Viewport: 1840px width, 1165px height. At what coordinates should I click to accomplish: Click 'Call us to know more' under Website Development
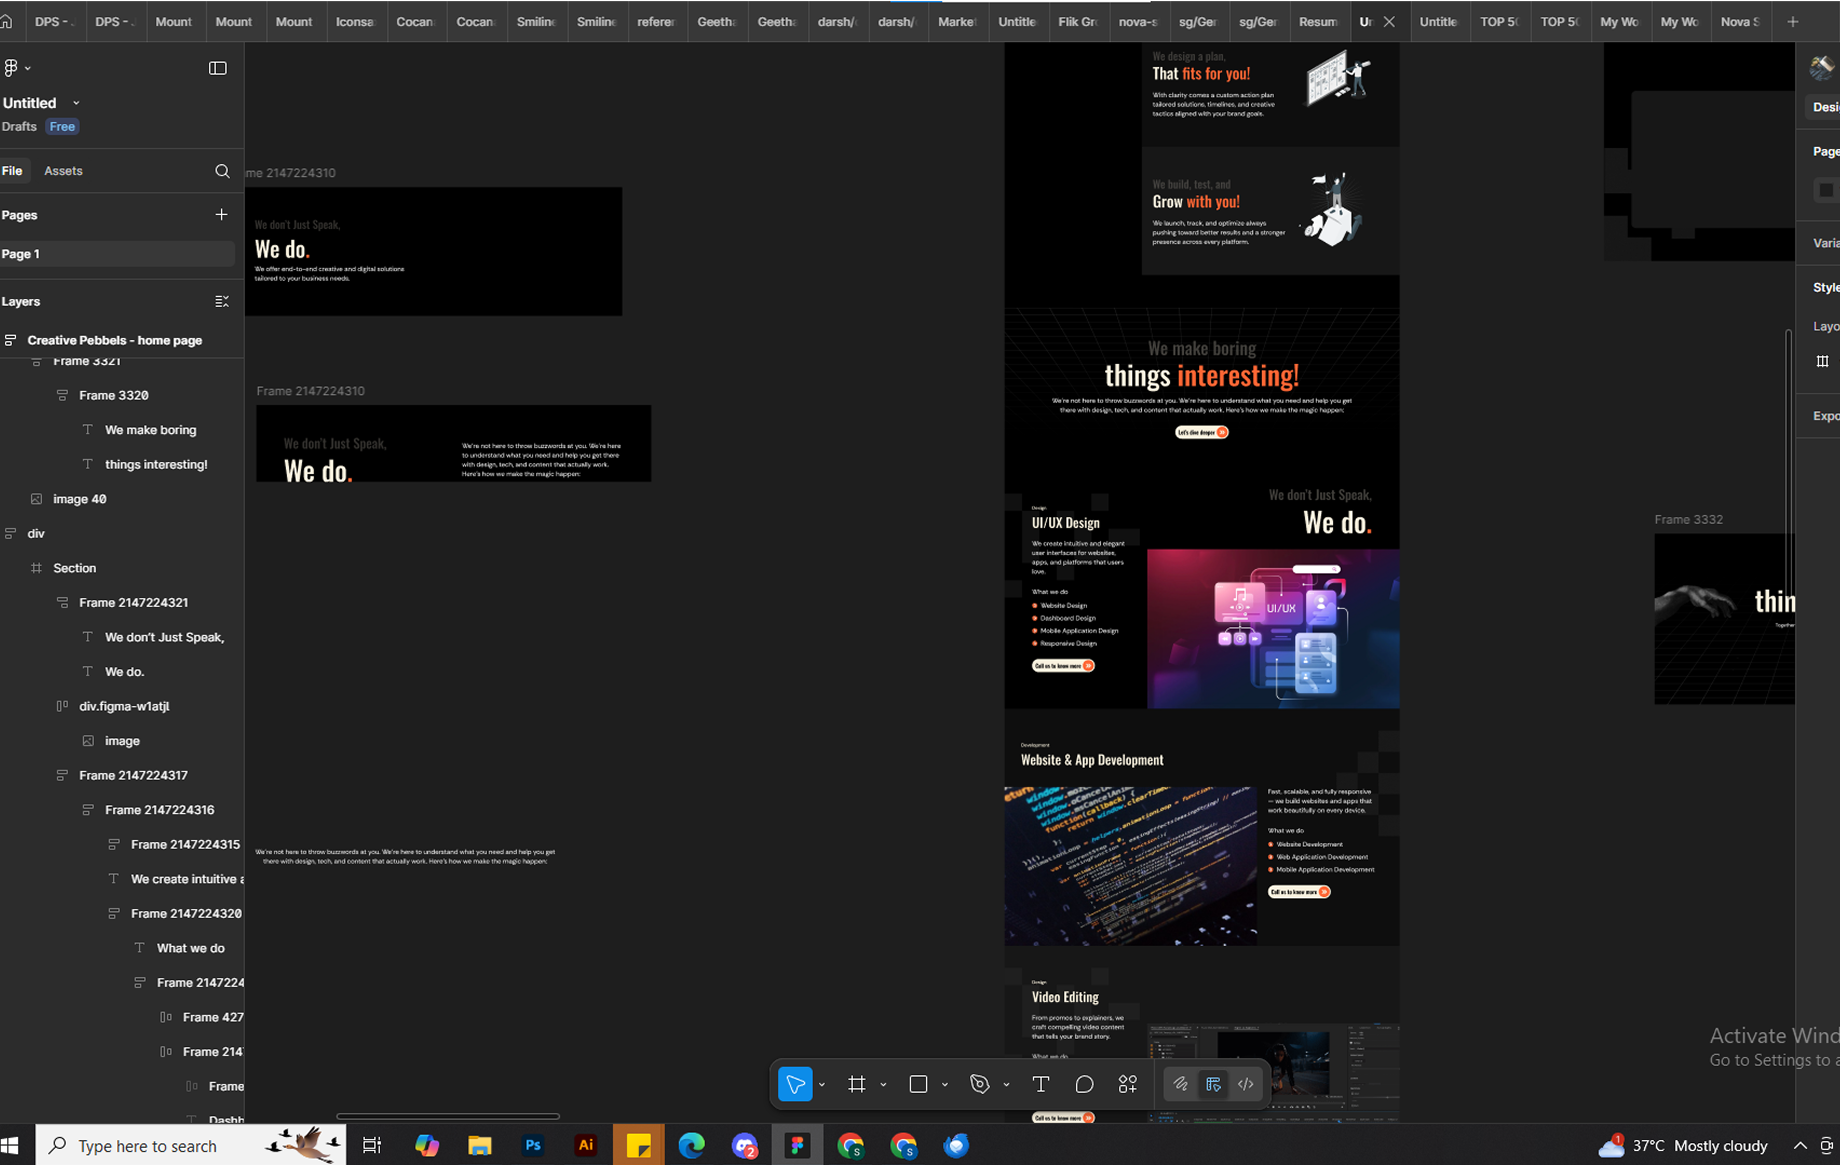pos(1299,891)
